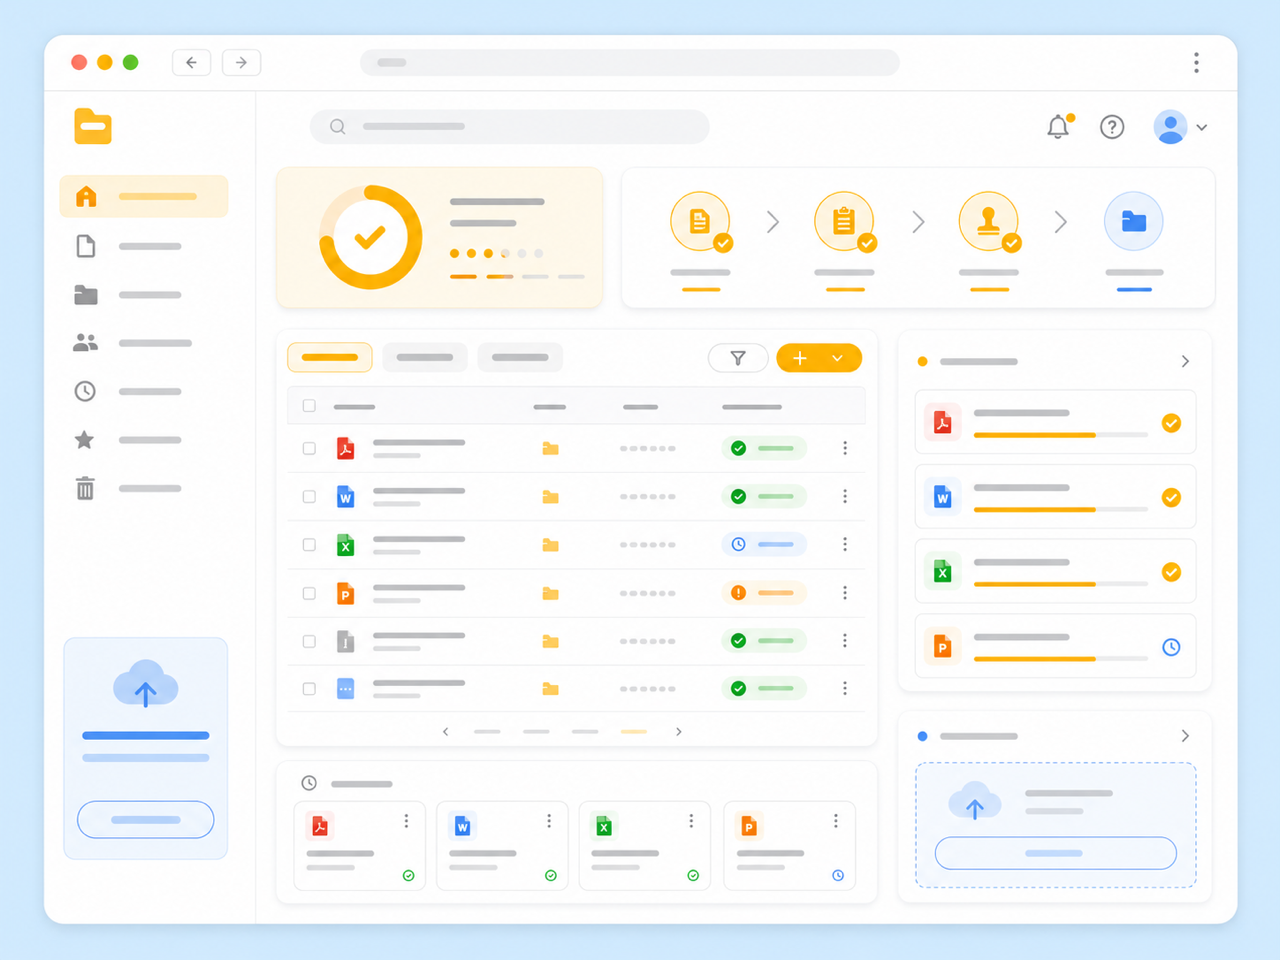Select the clipboard step icon in workflow
The height and width of the screenshot is (960, 1280).
pos(844,221)
